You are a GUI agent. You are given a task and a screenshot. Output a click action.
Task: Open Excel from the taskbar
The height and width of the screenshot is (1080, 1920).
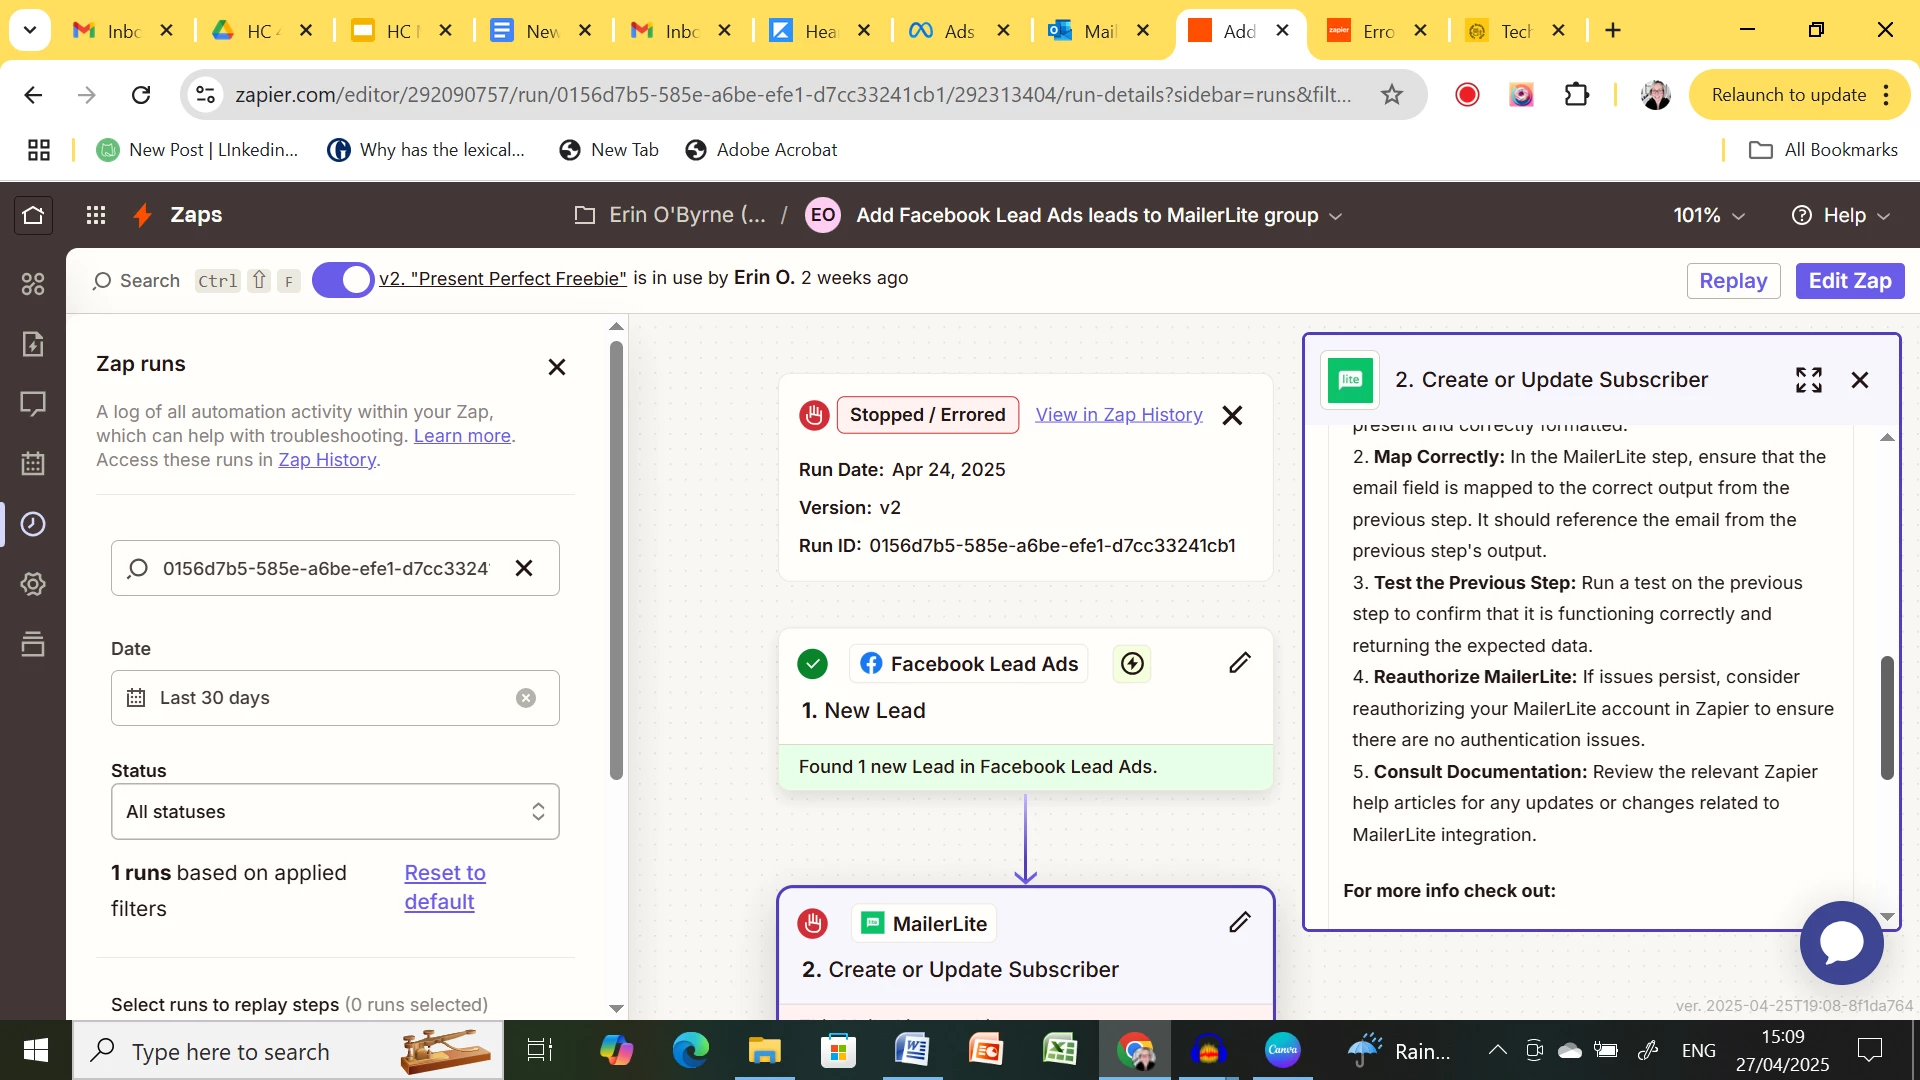point(1060,1050)
